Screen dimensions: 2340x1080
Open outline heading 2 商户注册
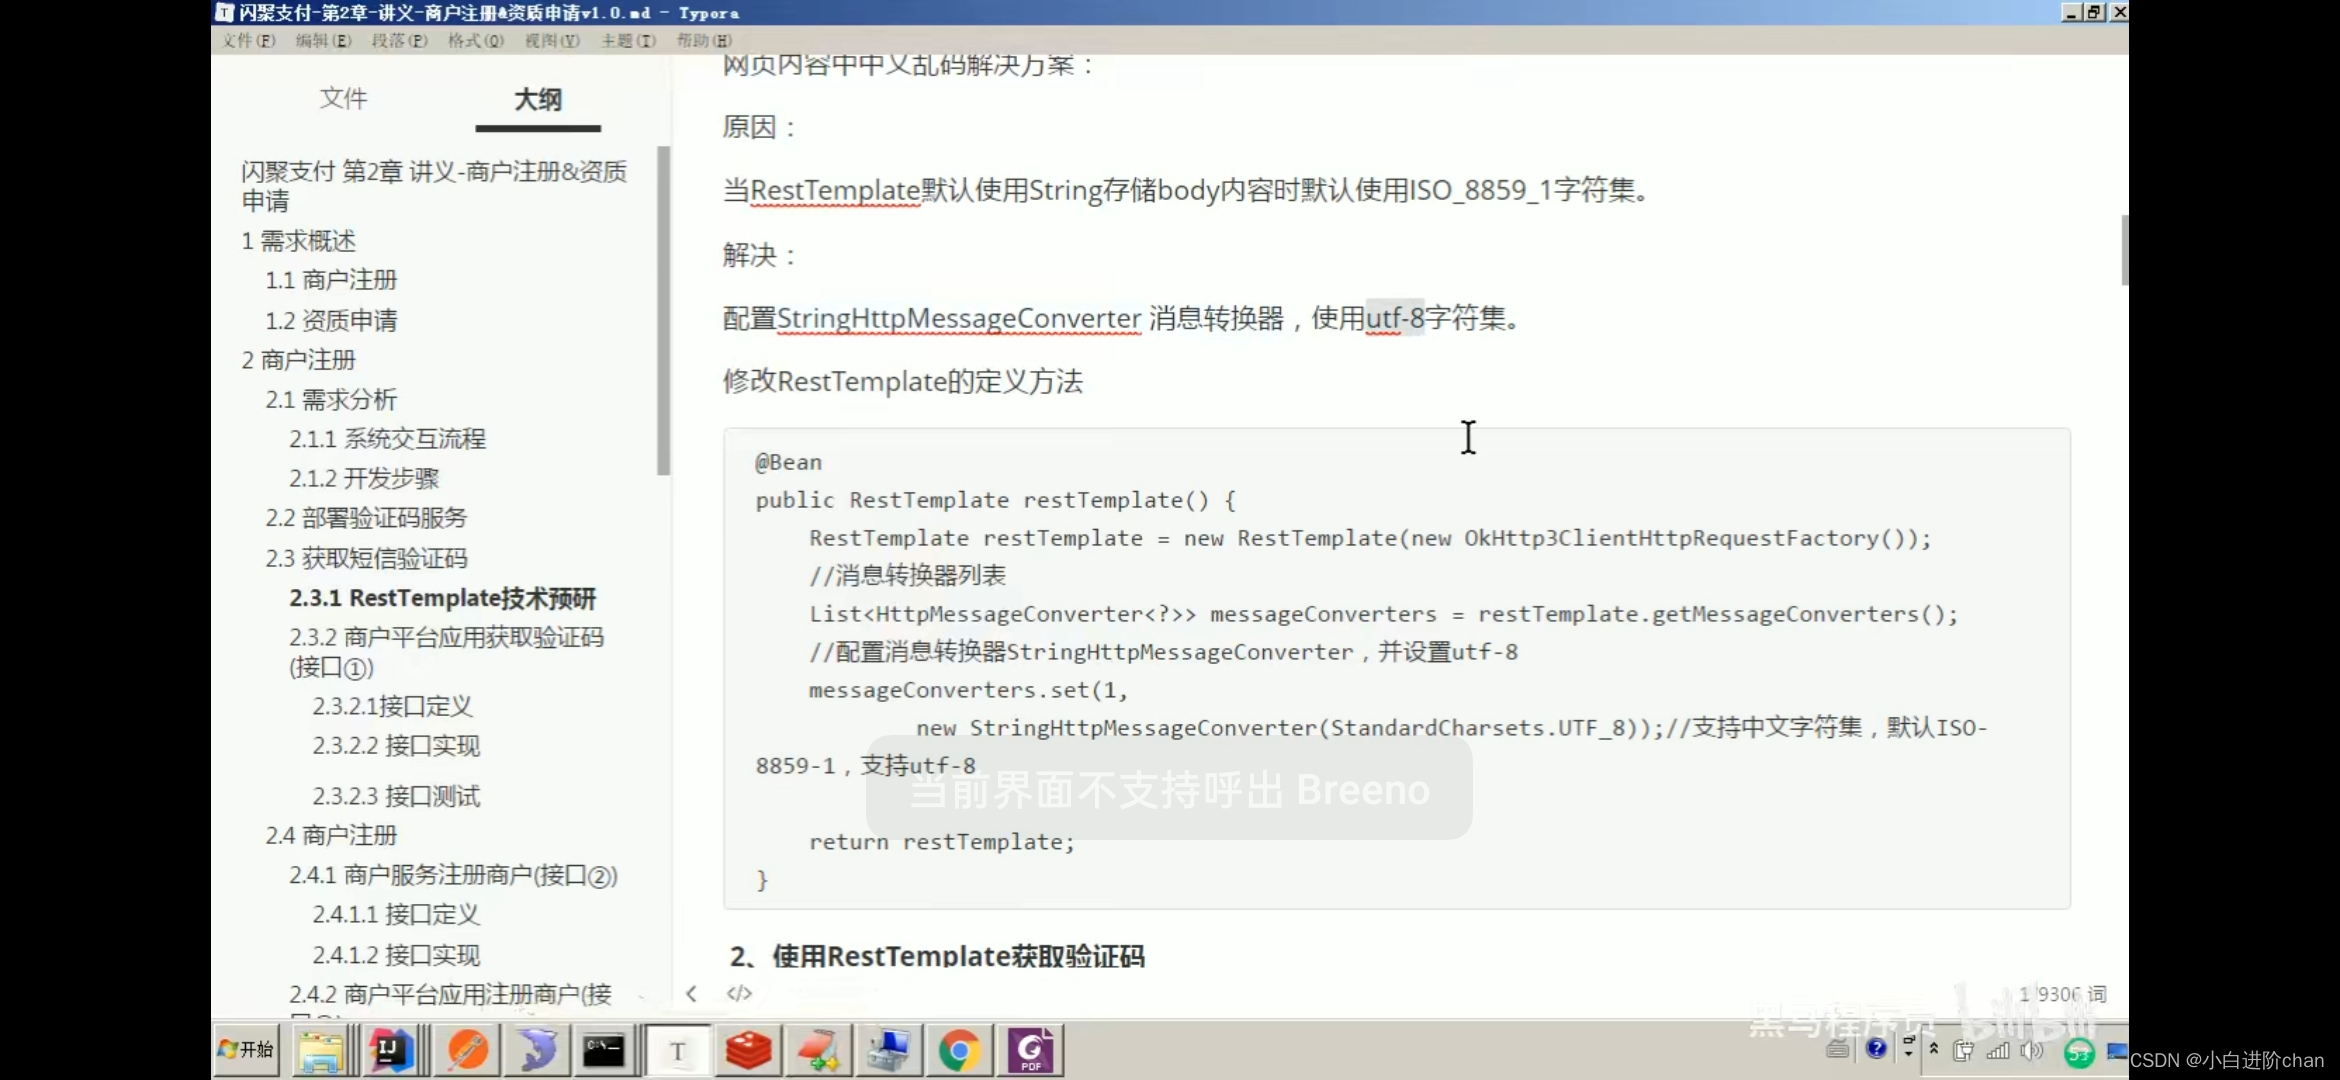pos(298,360)
